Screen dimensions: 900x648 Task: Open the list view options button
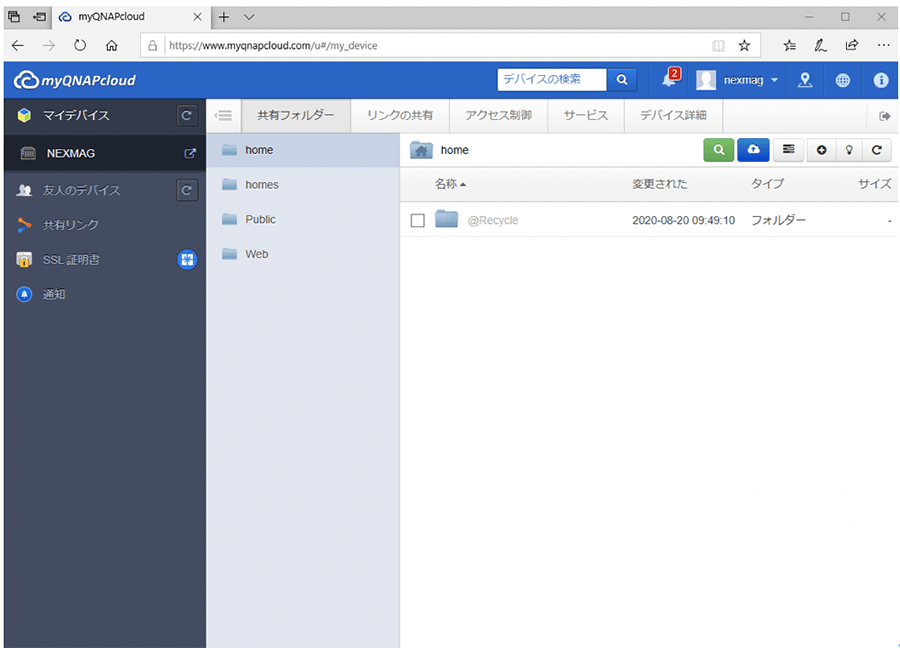click(789, 150)
